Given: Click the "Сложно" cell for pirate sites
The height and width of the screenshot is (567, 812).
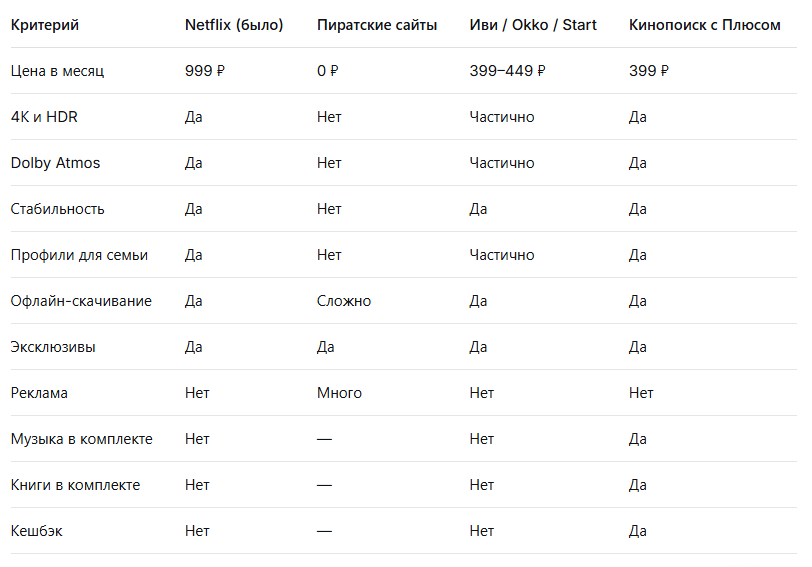Looking at the screenshot, I should pos(344,301).
